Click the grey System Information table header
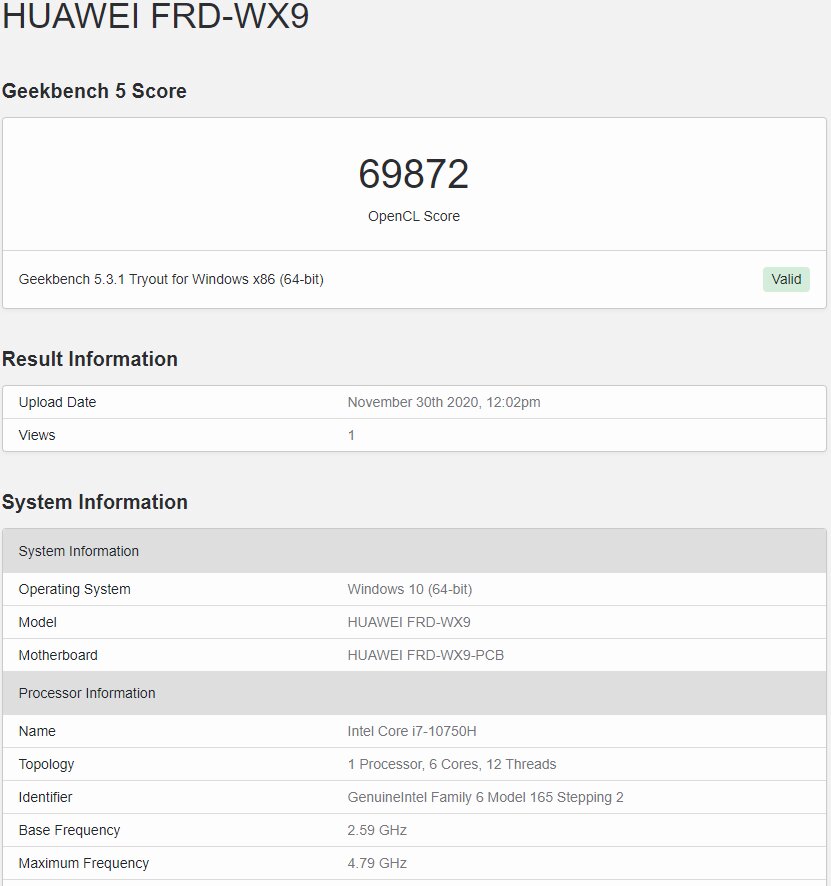The width and height of the screenshot is (831, 886). tap(414, 551)
